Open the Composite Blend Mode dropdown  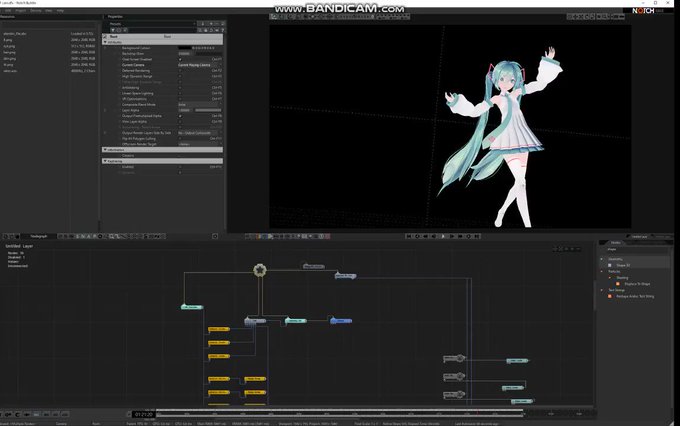pos(199,105)
